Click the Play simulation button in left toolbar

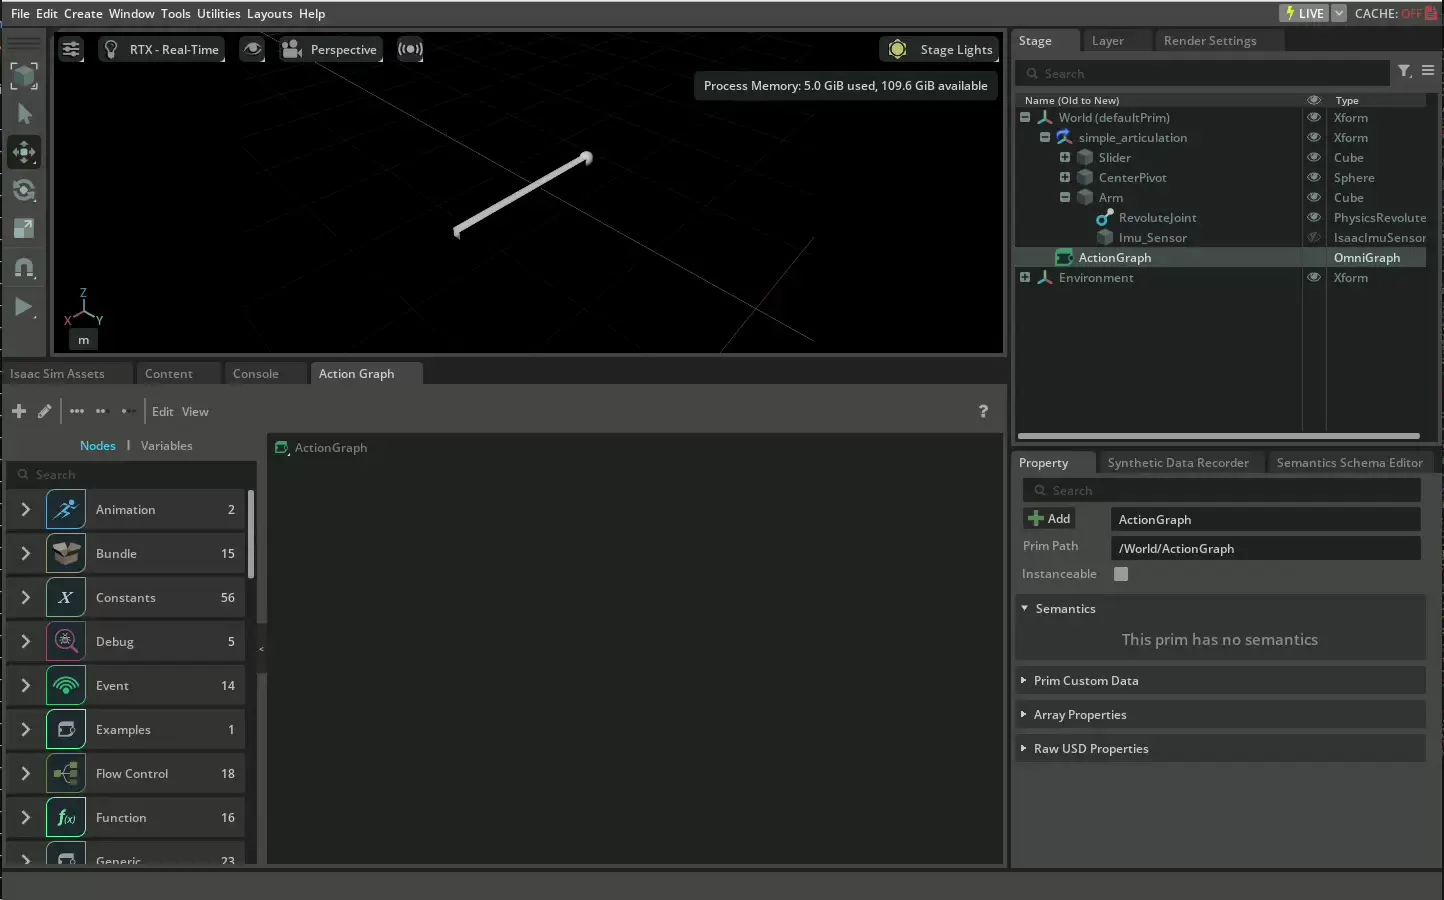pyautogui.click(x=23, y=307)
